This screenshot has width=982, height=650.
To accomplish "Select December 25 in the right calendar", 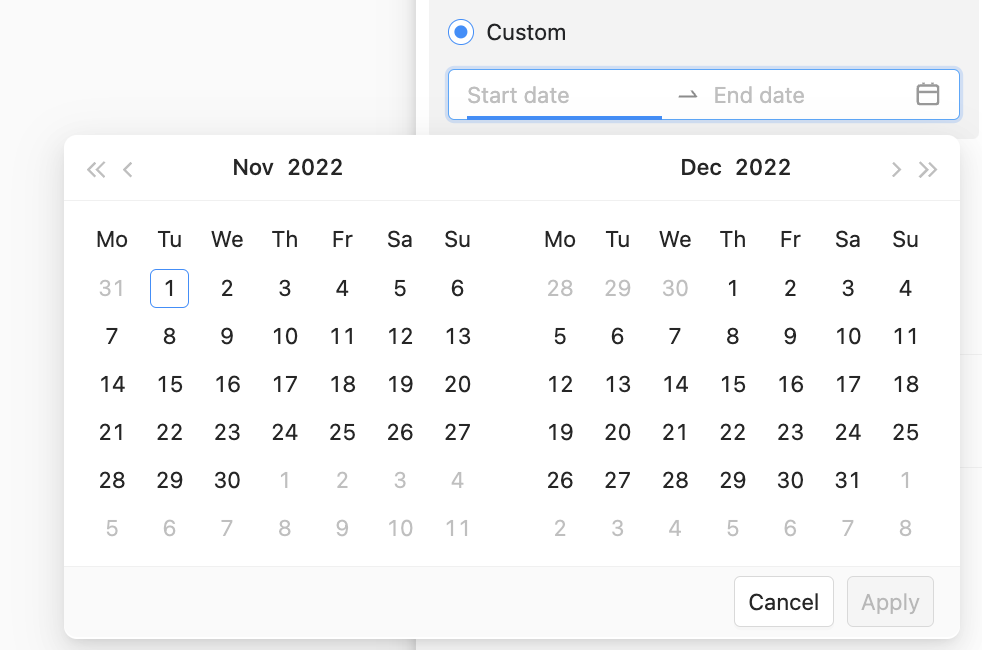I will 905,433.
